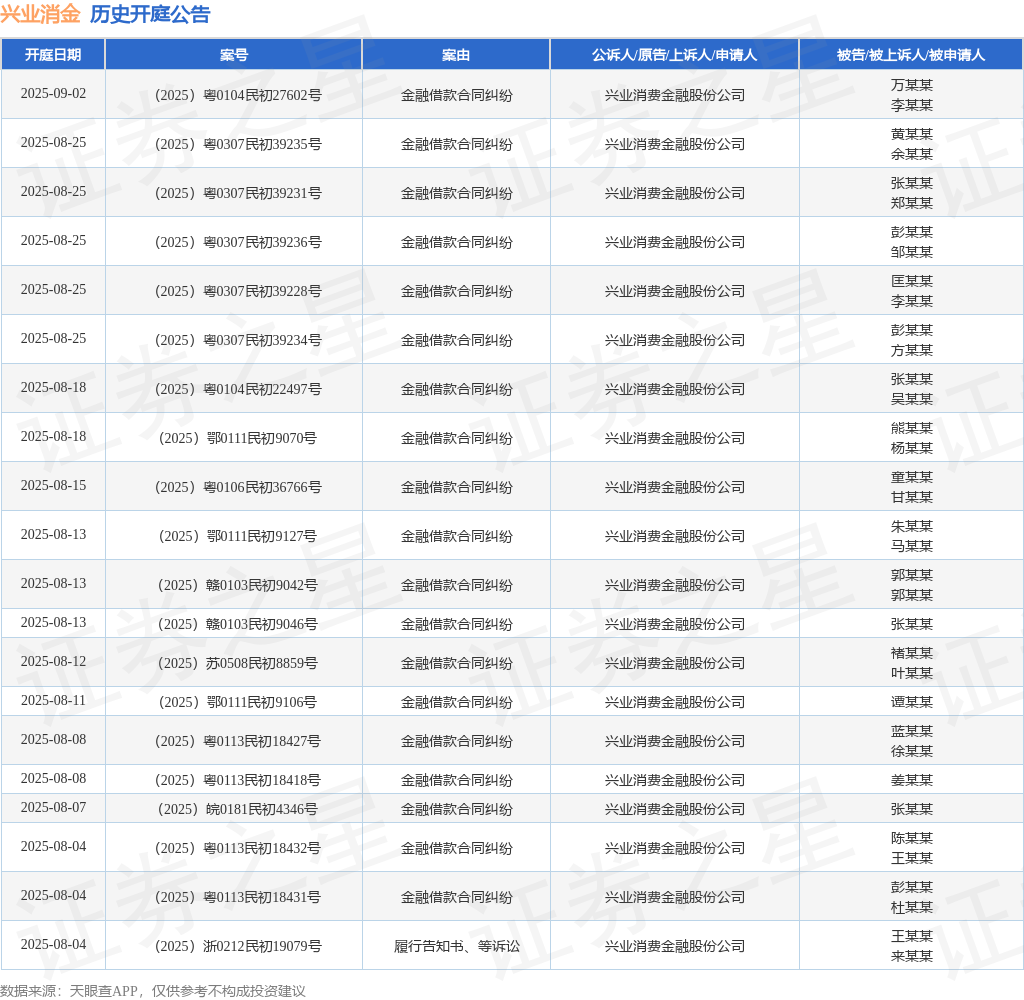
Task: Click defendant 杨某某
Action: coord(912,448)
